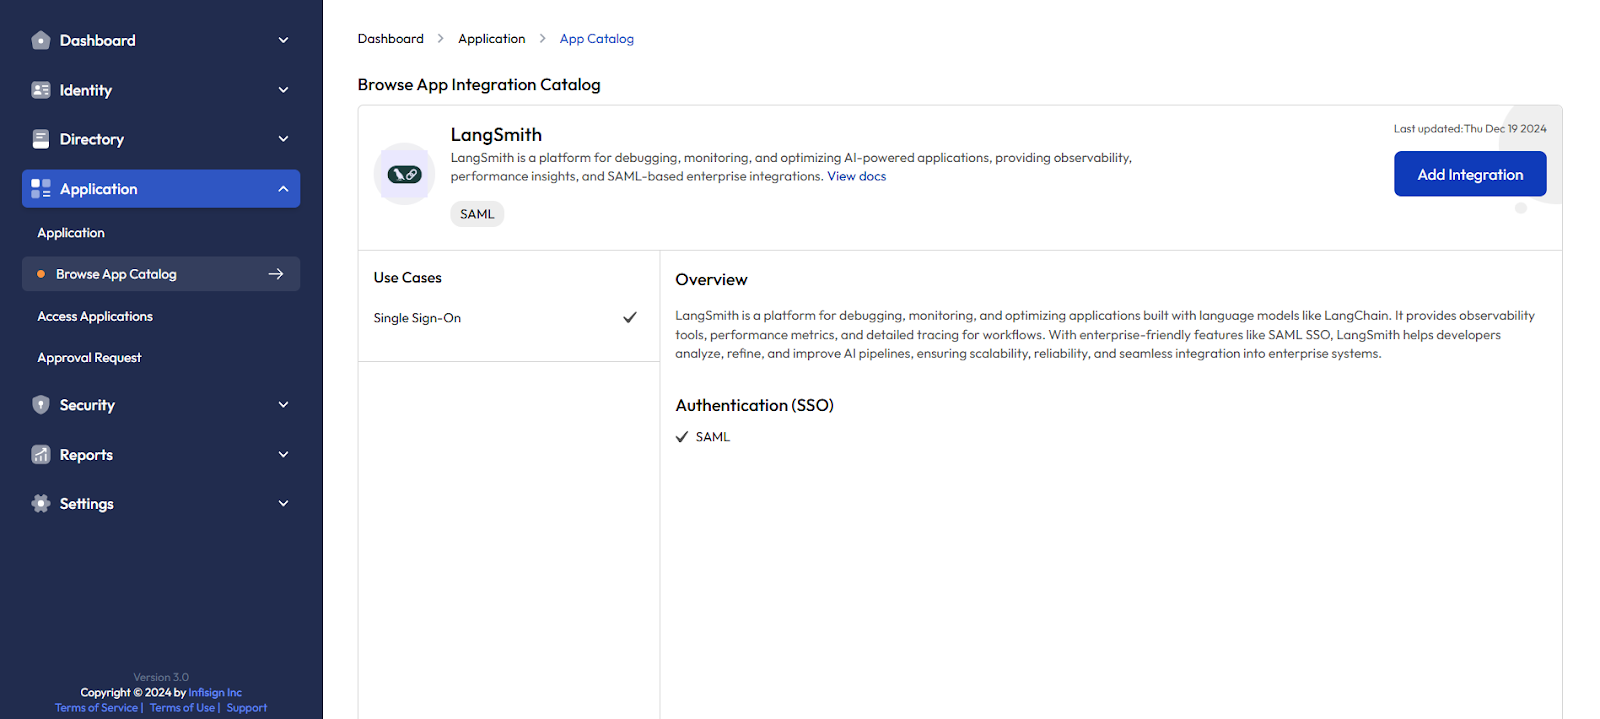Click the SAML tag badge under LangSmith
Viewport: 1600px width, 719px height.
pyautogui.click(x=477, y=214)
